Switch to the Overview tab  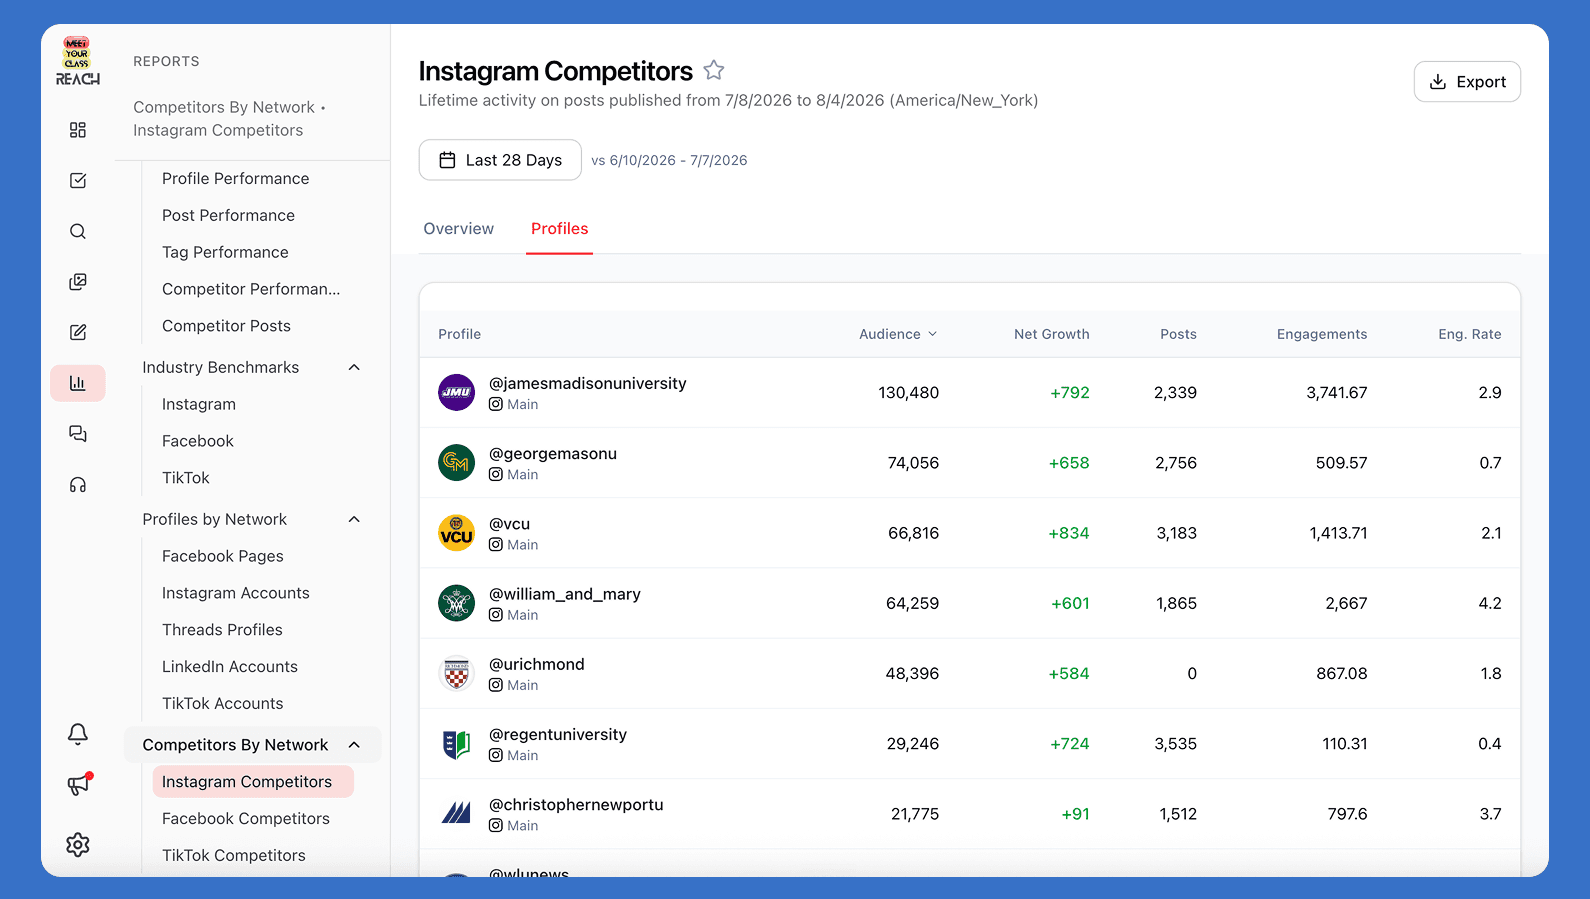[459, 228]
